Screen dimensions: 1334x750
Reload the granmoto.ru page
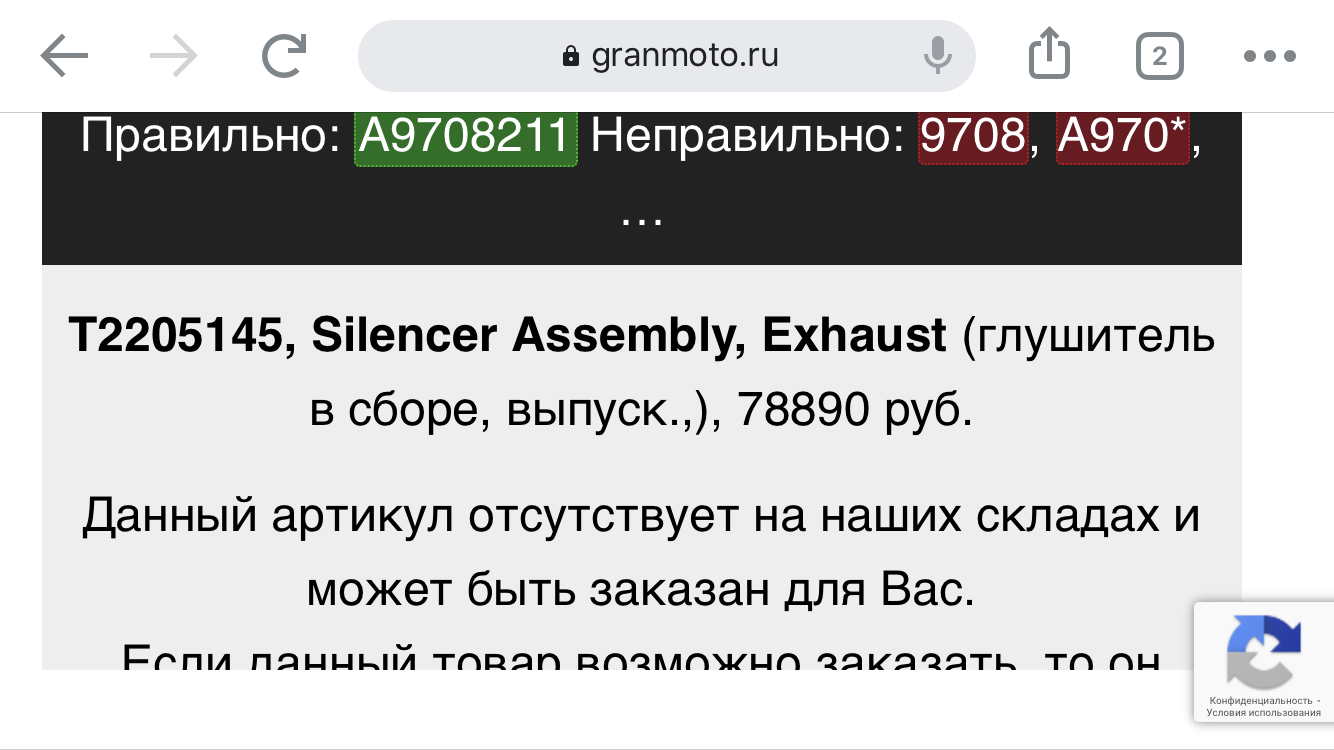[283, 56]
